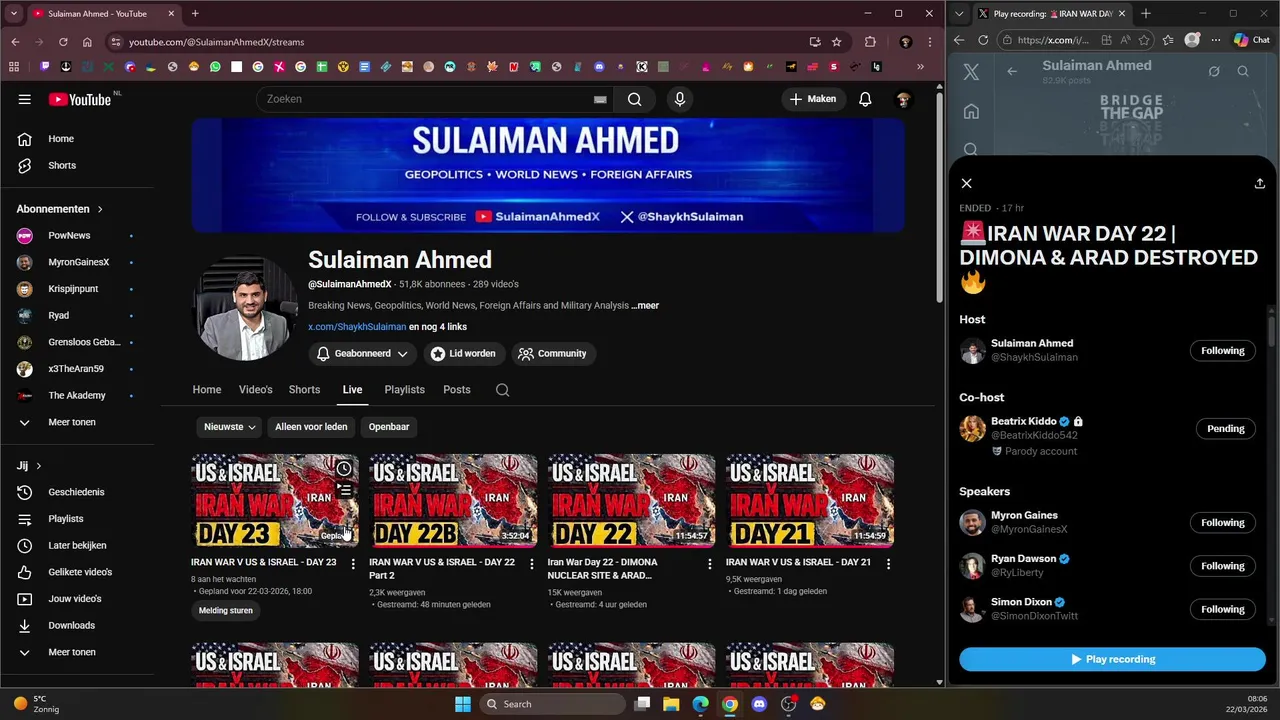Open File Explorer from the taskbar
This screenshot has height=720, width=1280.
coord(671,704)
